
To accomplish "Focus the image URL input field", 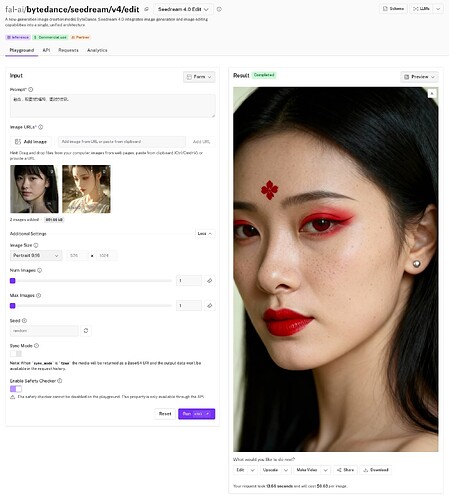I will tap(122, 142).
